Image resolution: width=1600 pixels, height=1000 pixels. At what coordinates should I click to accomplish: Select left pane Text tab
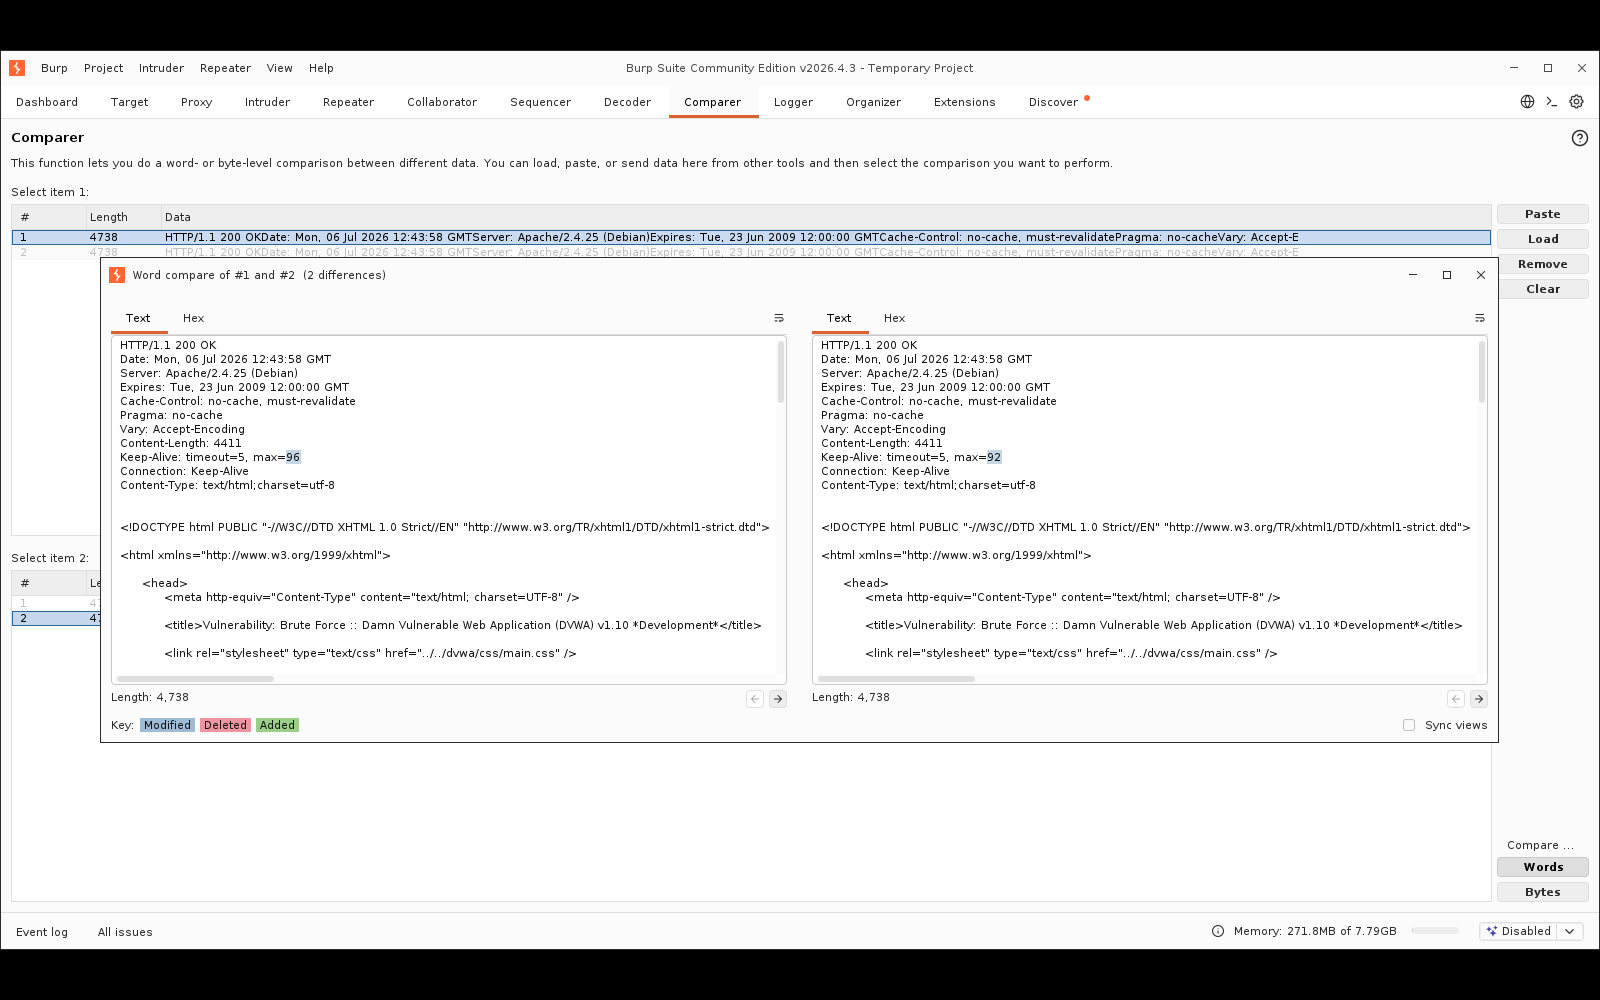138,318
